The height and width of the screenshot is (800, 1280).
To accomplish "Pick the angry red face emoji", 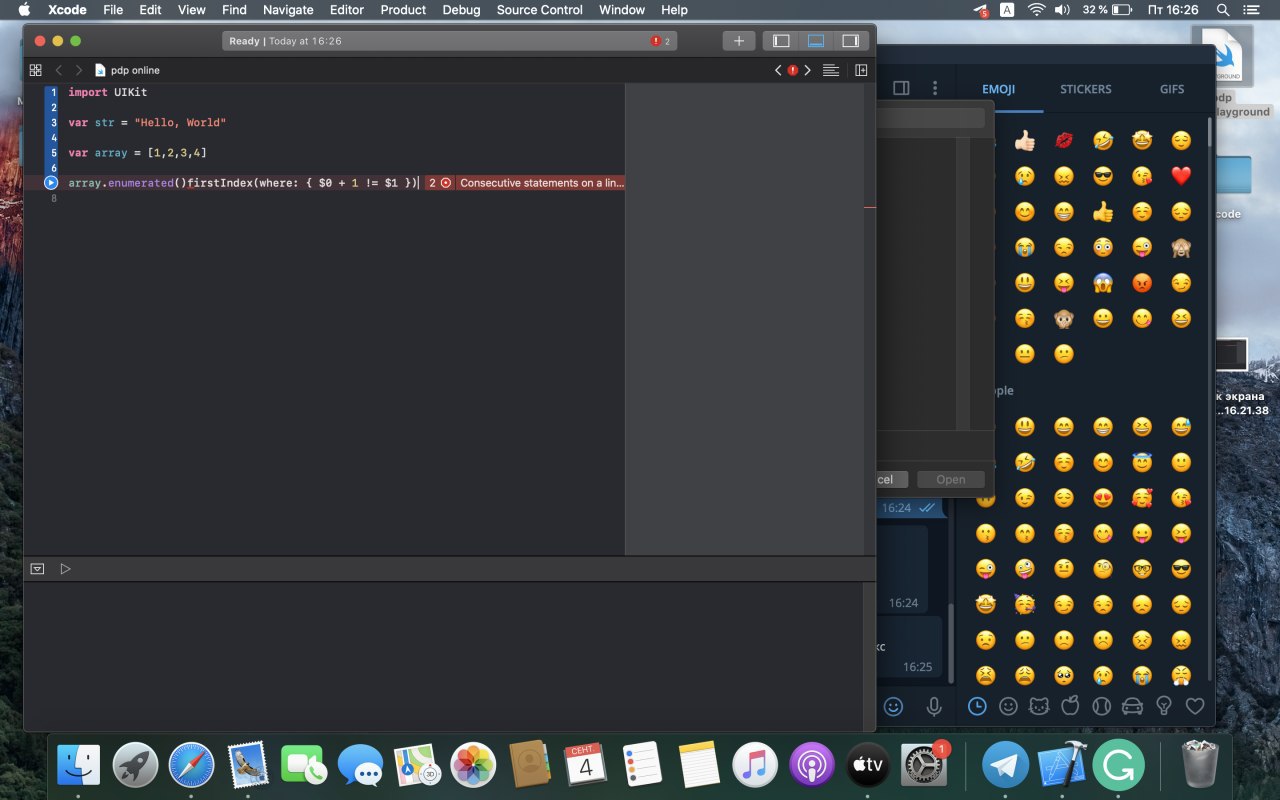I will click(1142, 283).
